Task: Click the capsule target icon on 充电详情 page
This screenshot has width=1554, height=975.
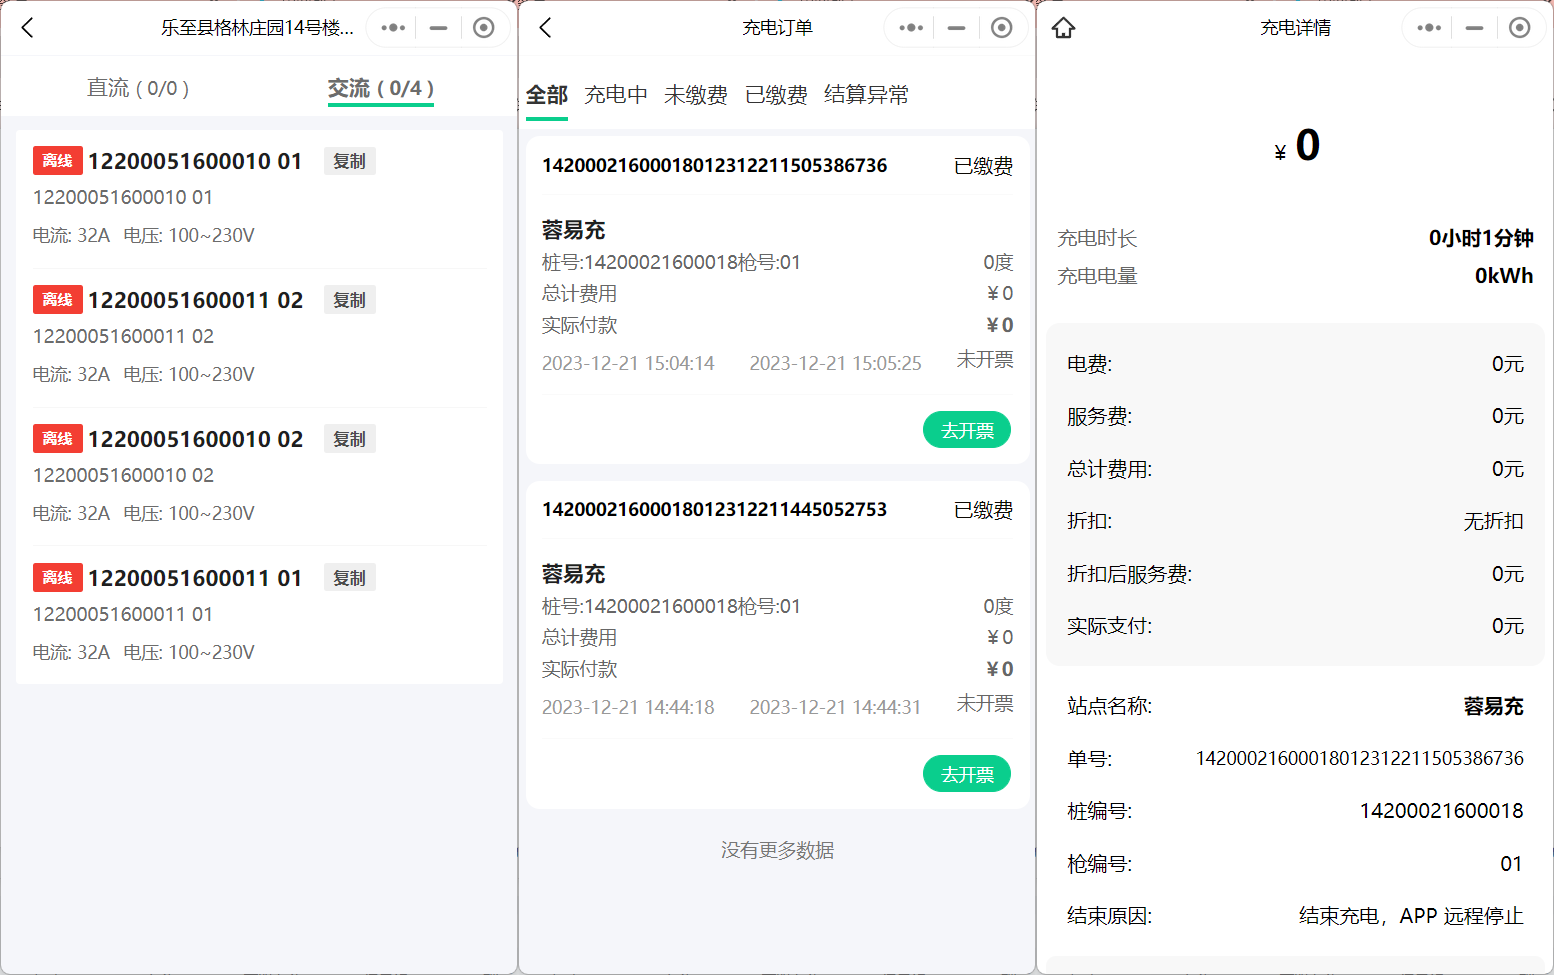Action: (x=1520, y=27)
